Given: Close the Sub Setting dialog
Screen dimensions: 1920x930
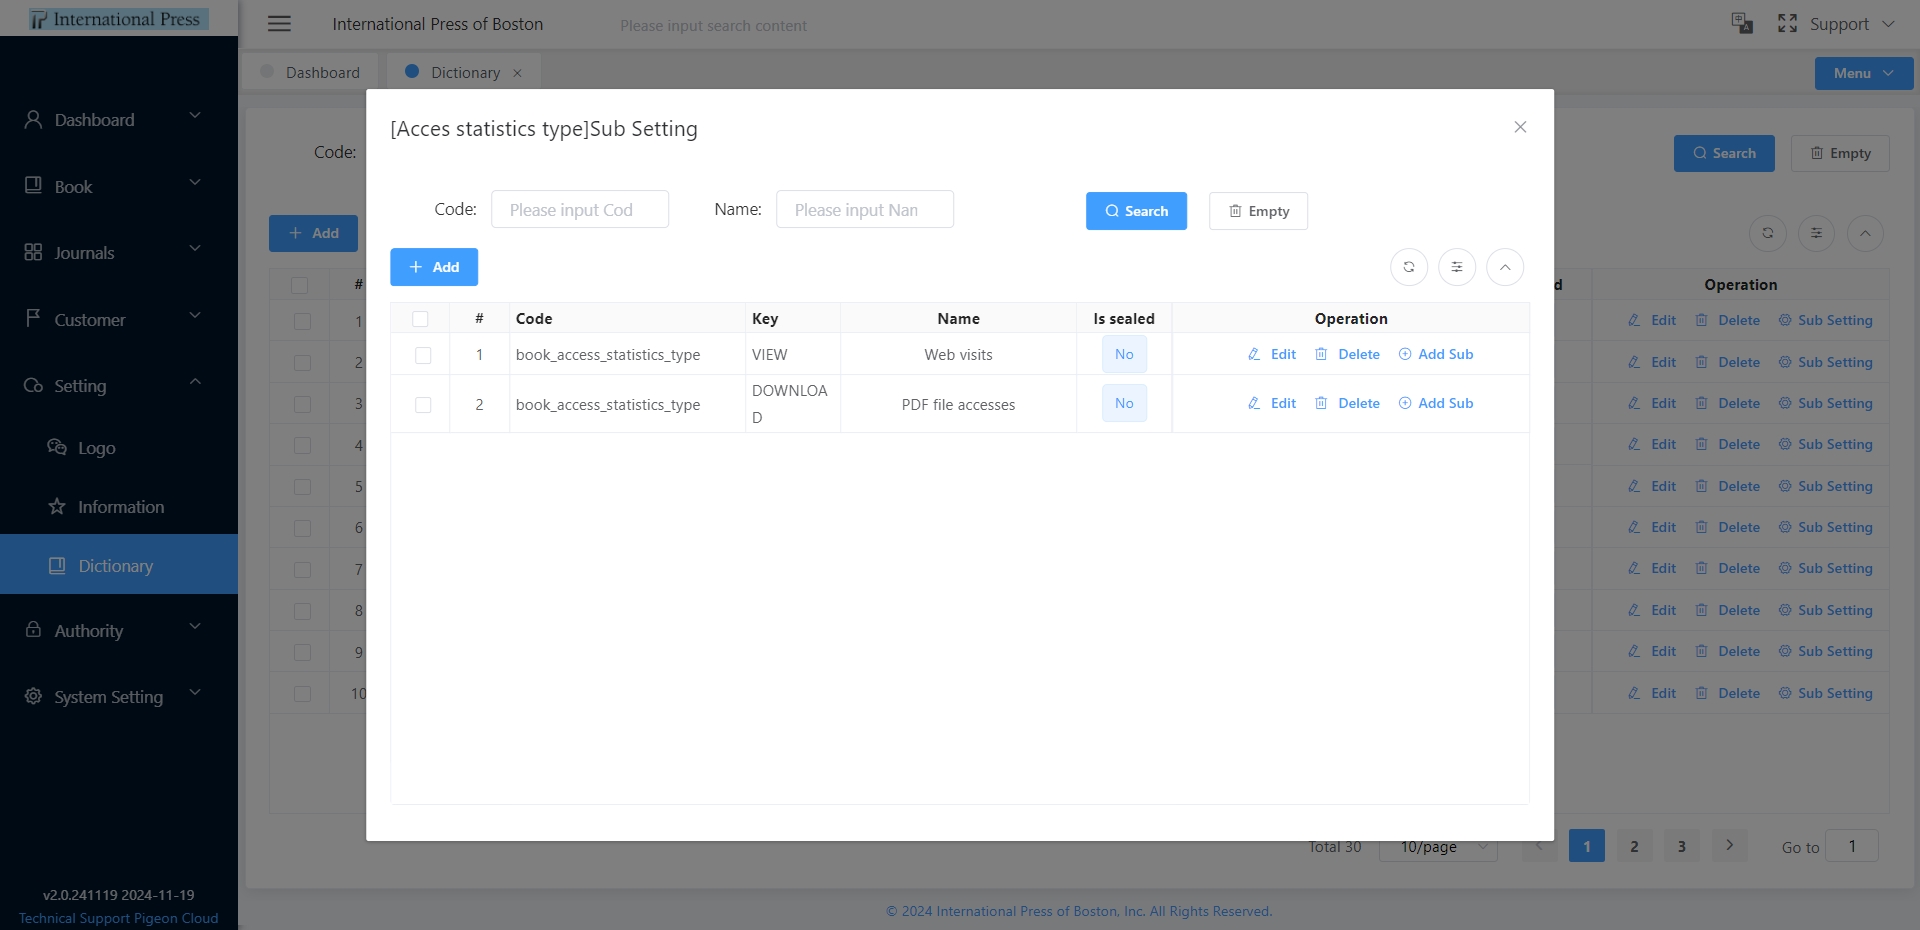Looking at the screenshot, I should (x=1519, y=127).
